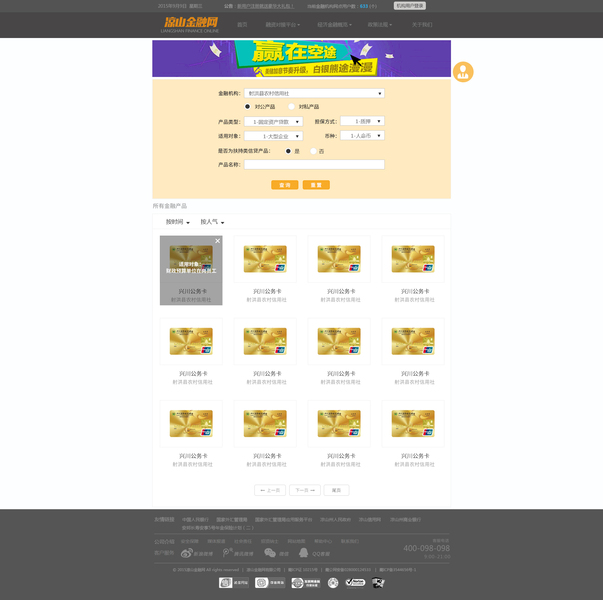Open the 国家外汇管理局 footer link
Screen dimensions: 603x600
[x=232, y=520]
